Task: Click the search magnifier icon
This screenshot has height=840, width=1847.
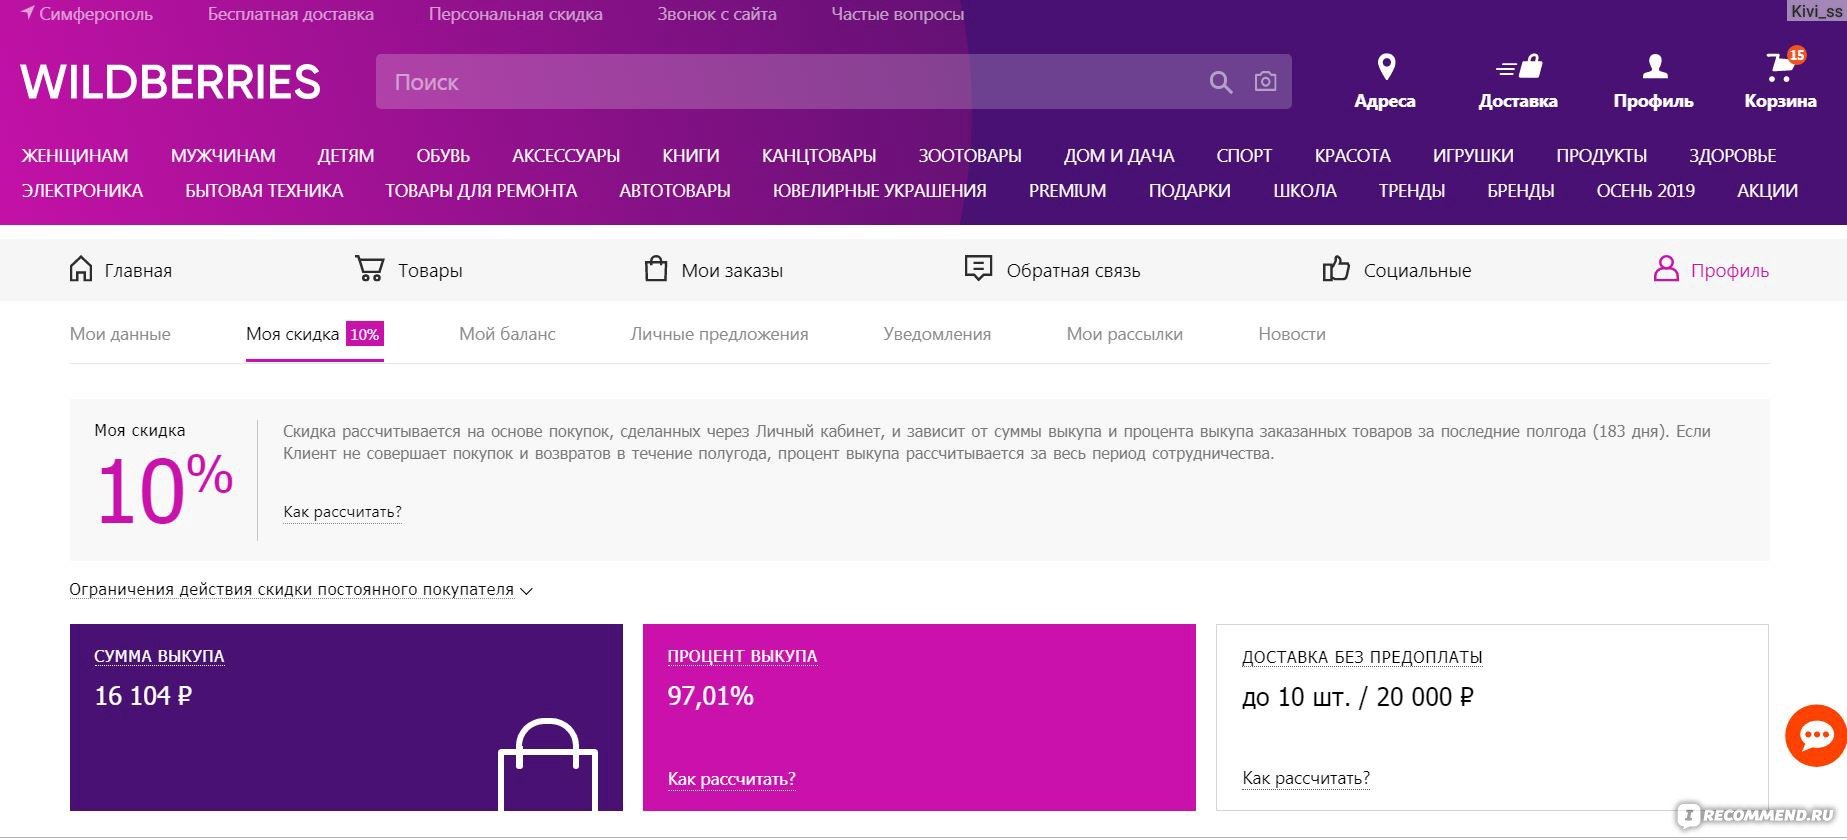Action: point(1220,82)
